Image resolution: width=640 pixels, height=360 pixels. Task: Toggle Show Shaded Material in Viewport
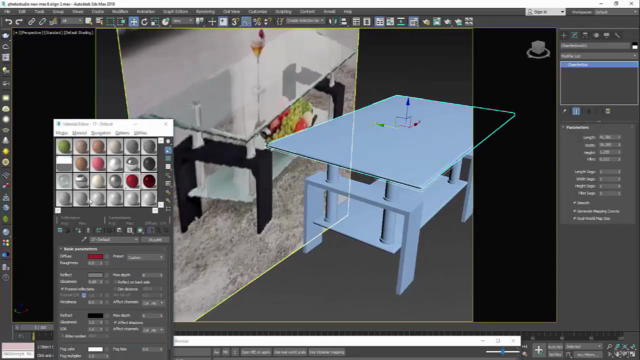[x=140, y=231]
